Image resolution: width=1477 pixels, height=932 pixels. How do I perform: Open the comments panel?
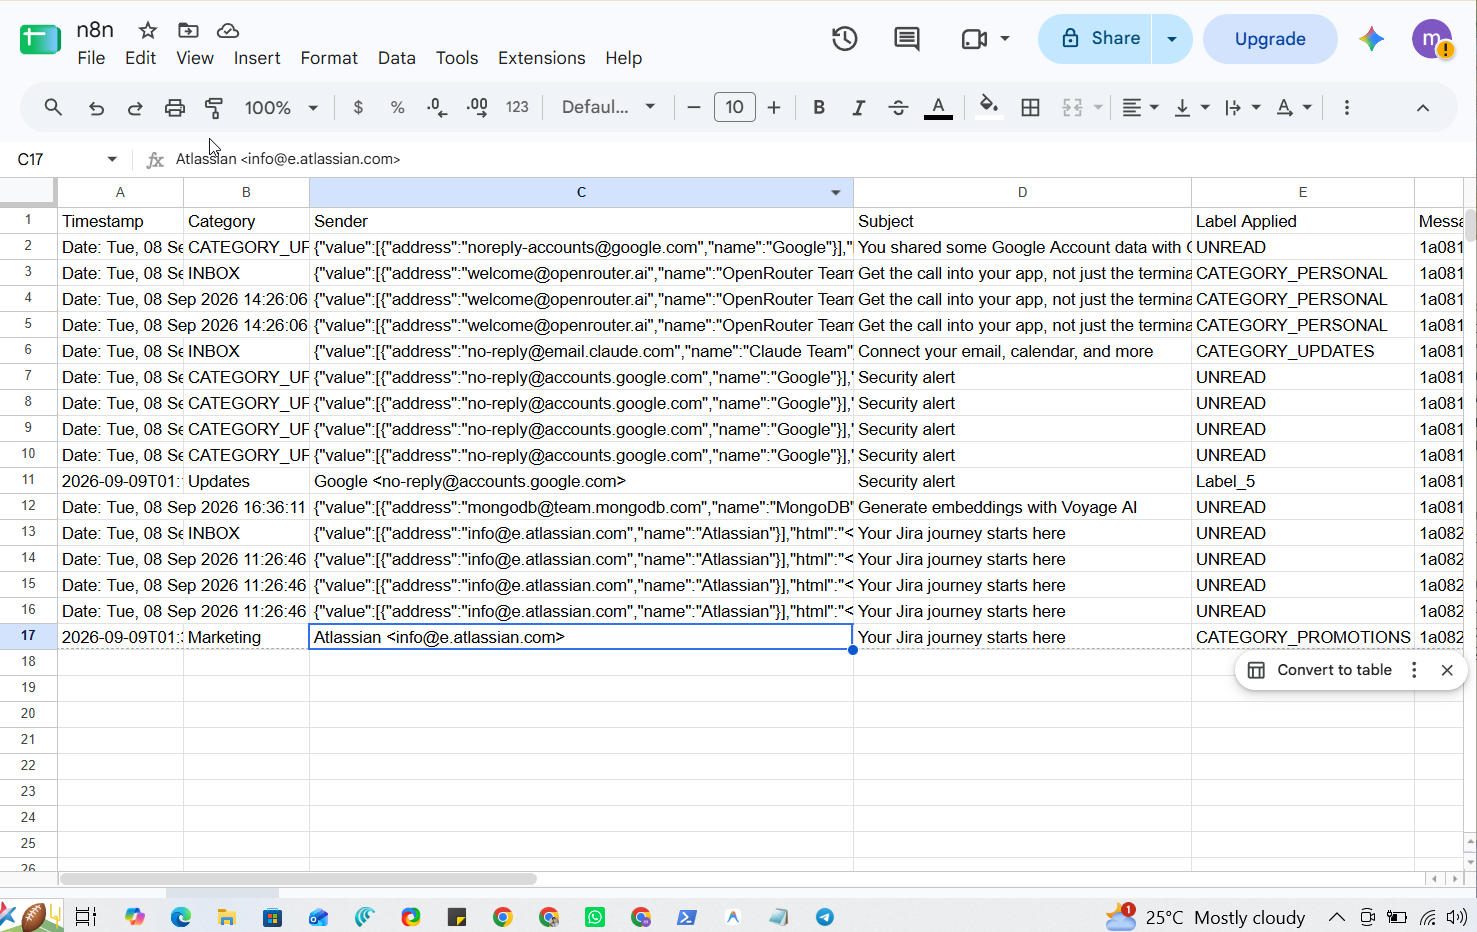pos(907,39)
